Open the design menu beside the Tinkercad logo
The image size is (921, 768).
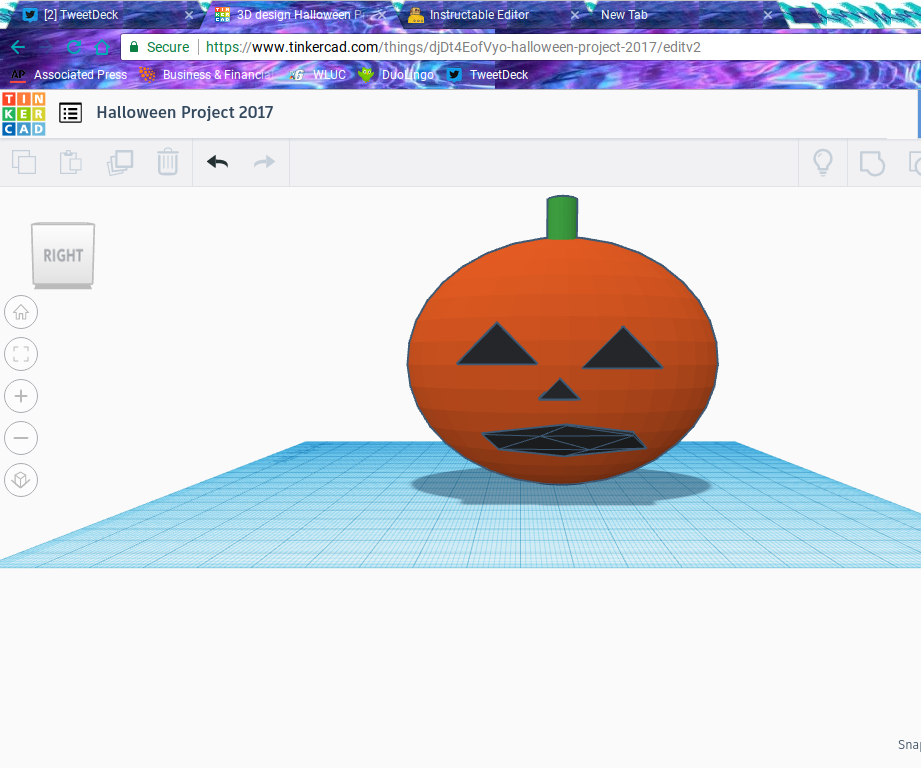point(70,113)
